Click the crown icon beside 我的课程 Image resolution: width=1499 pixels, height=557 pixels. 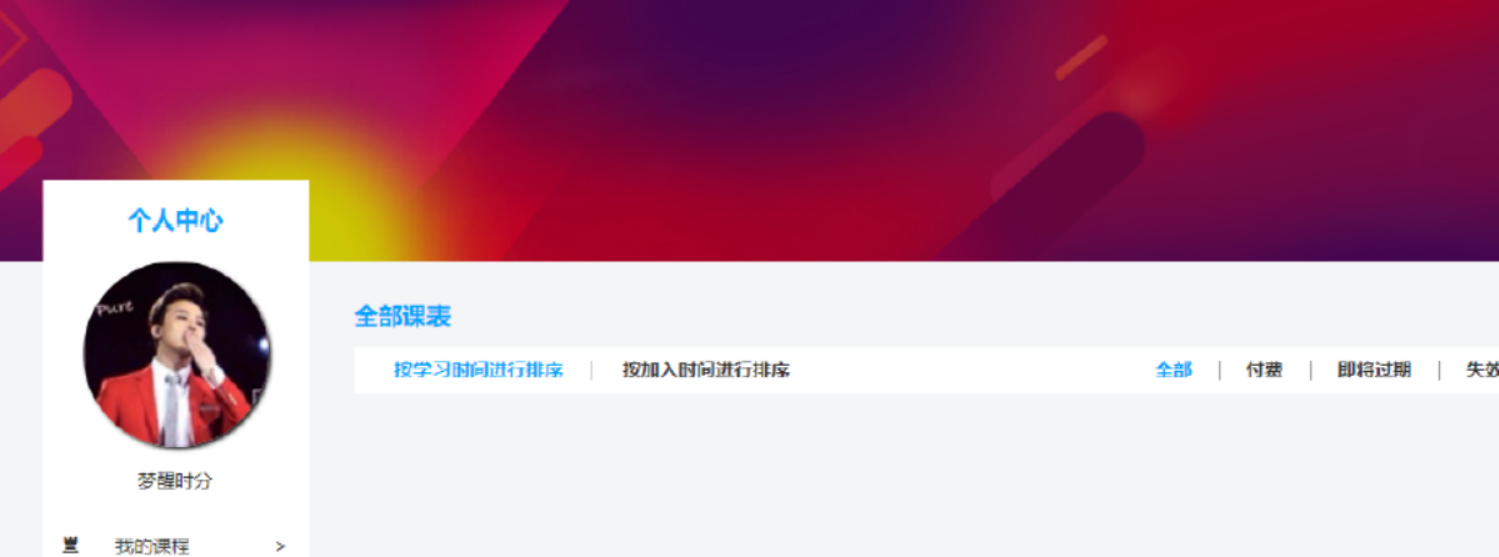[70, 545]
